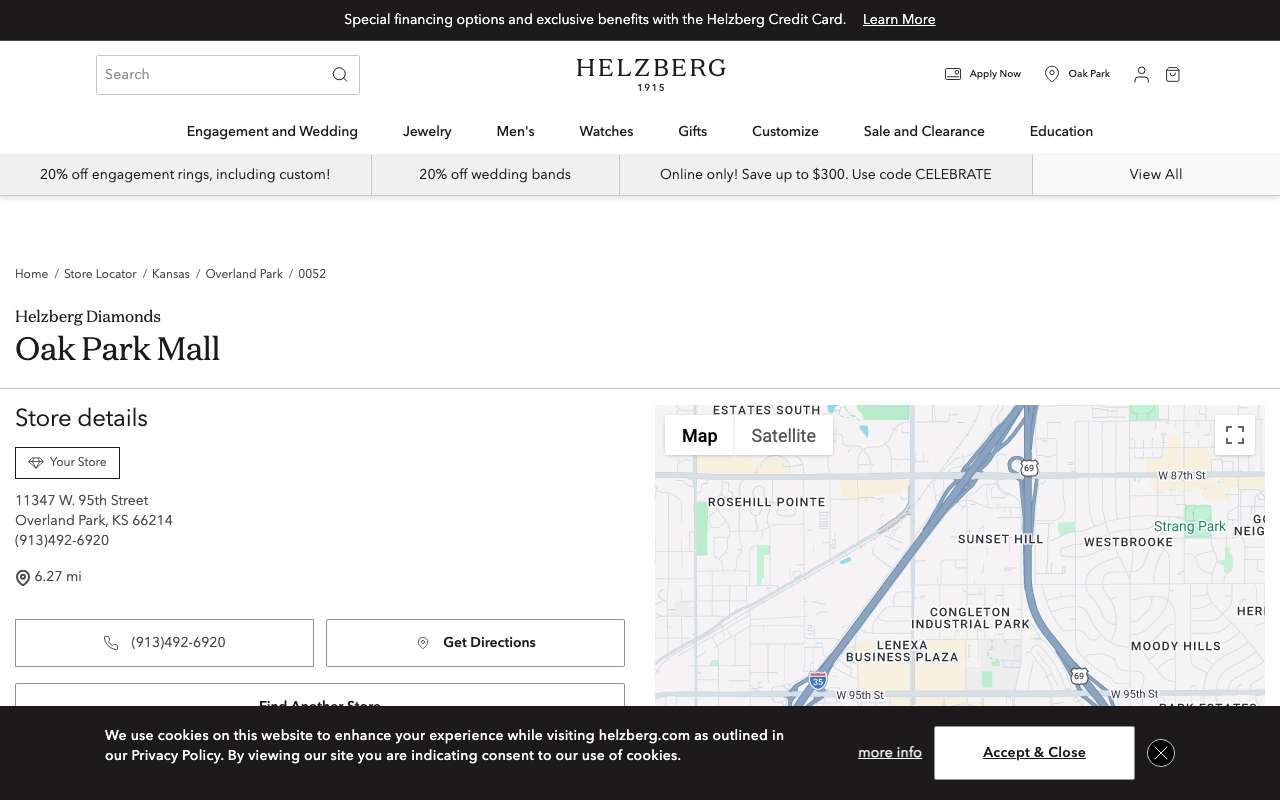This screenshot has height=800, width=1280.
Task: Click the 6.27 mi distance pin icon
Action: click(x=23, y=578)
